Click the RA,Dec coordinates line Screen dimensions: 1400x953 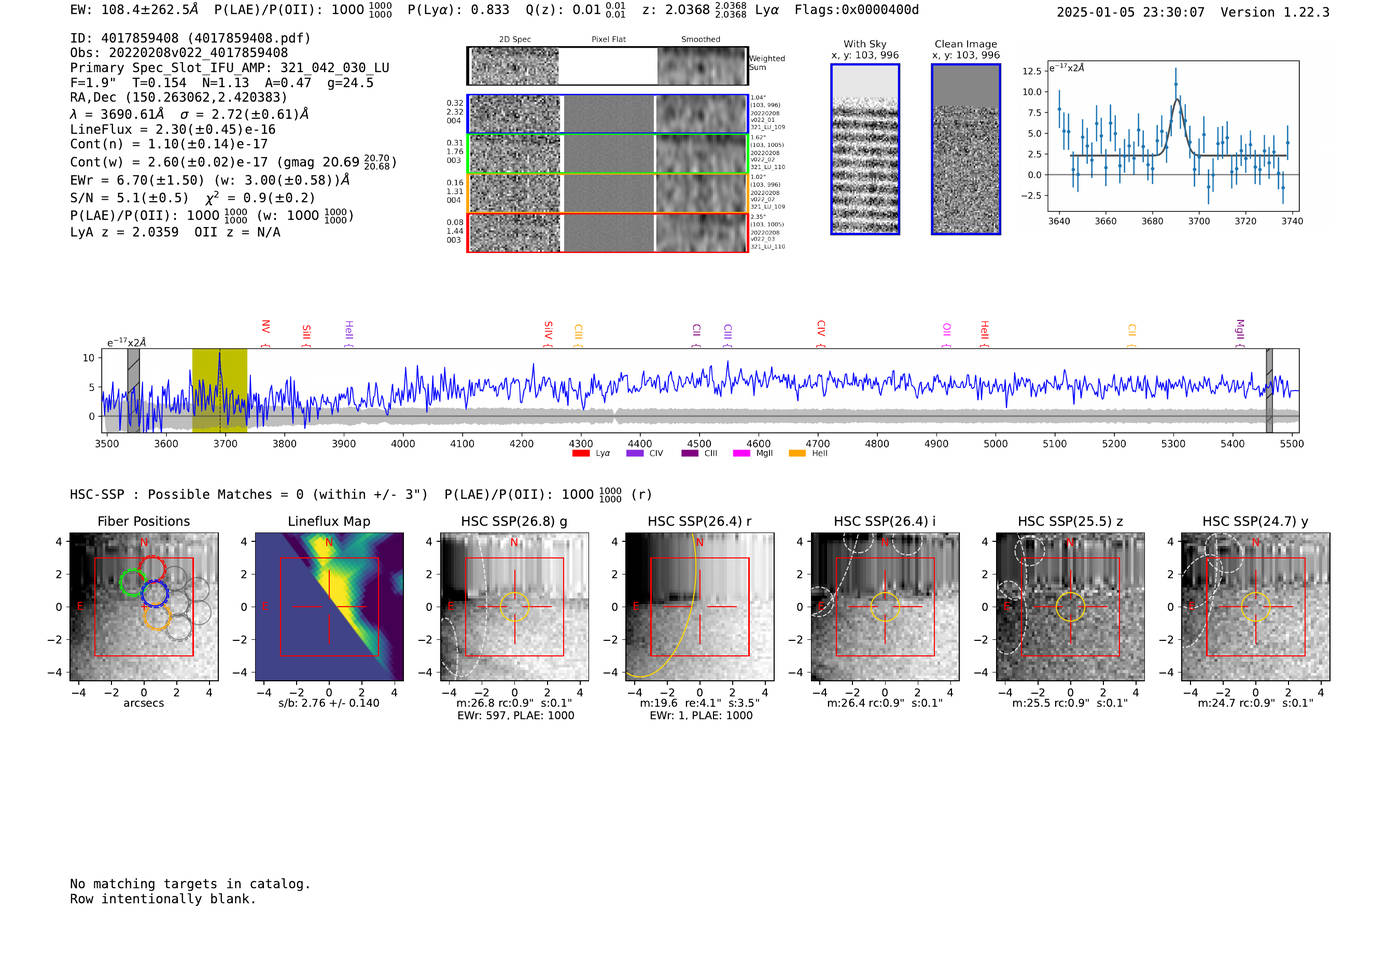[x=178, y=97]
